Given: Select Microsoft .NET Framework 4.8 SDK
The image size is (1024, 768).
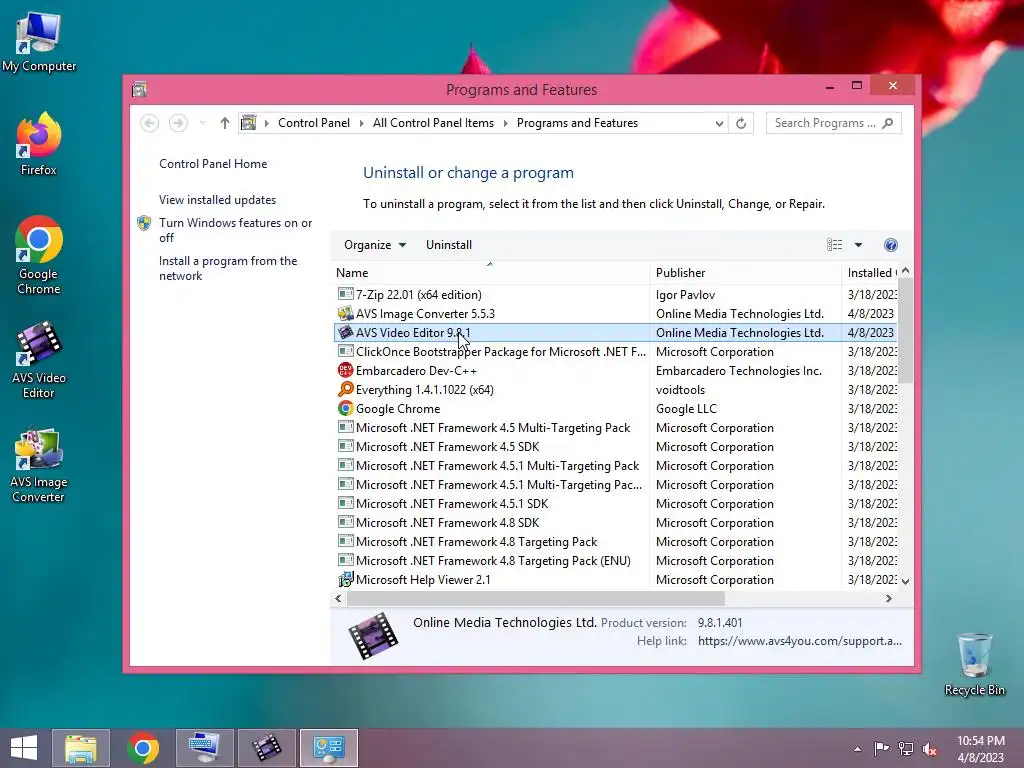Looking at the screenshot, I should click(615, 522).
